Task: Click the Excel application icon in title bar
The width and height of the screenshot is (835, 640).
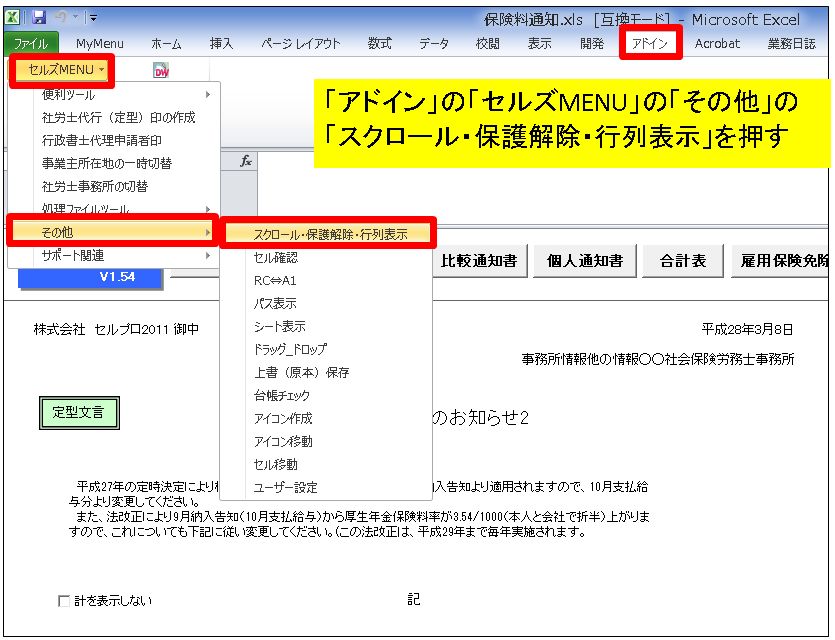Action: 12,18
